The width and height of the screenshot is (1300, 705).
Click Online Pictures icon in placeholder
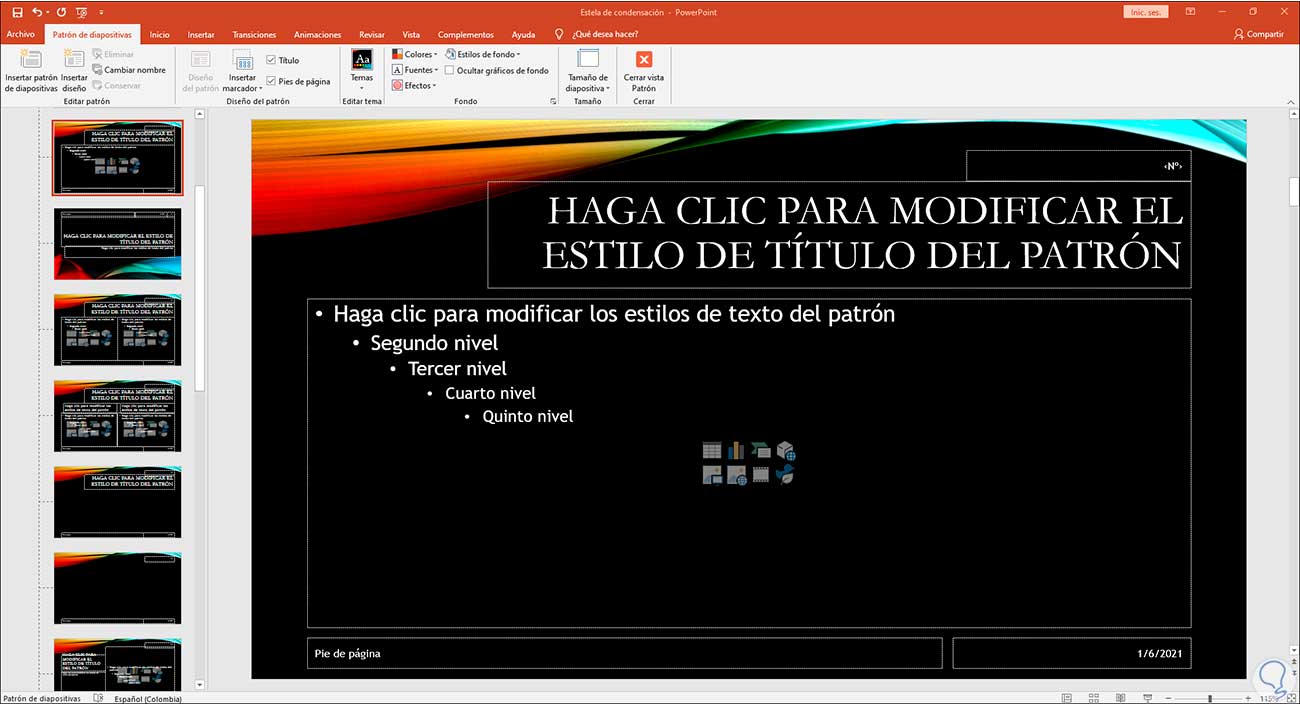[737, 475]
